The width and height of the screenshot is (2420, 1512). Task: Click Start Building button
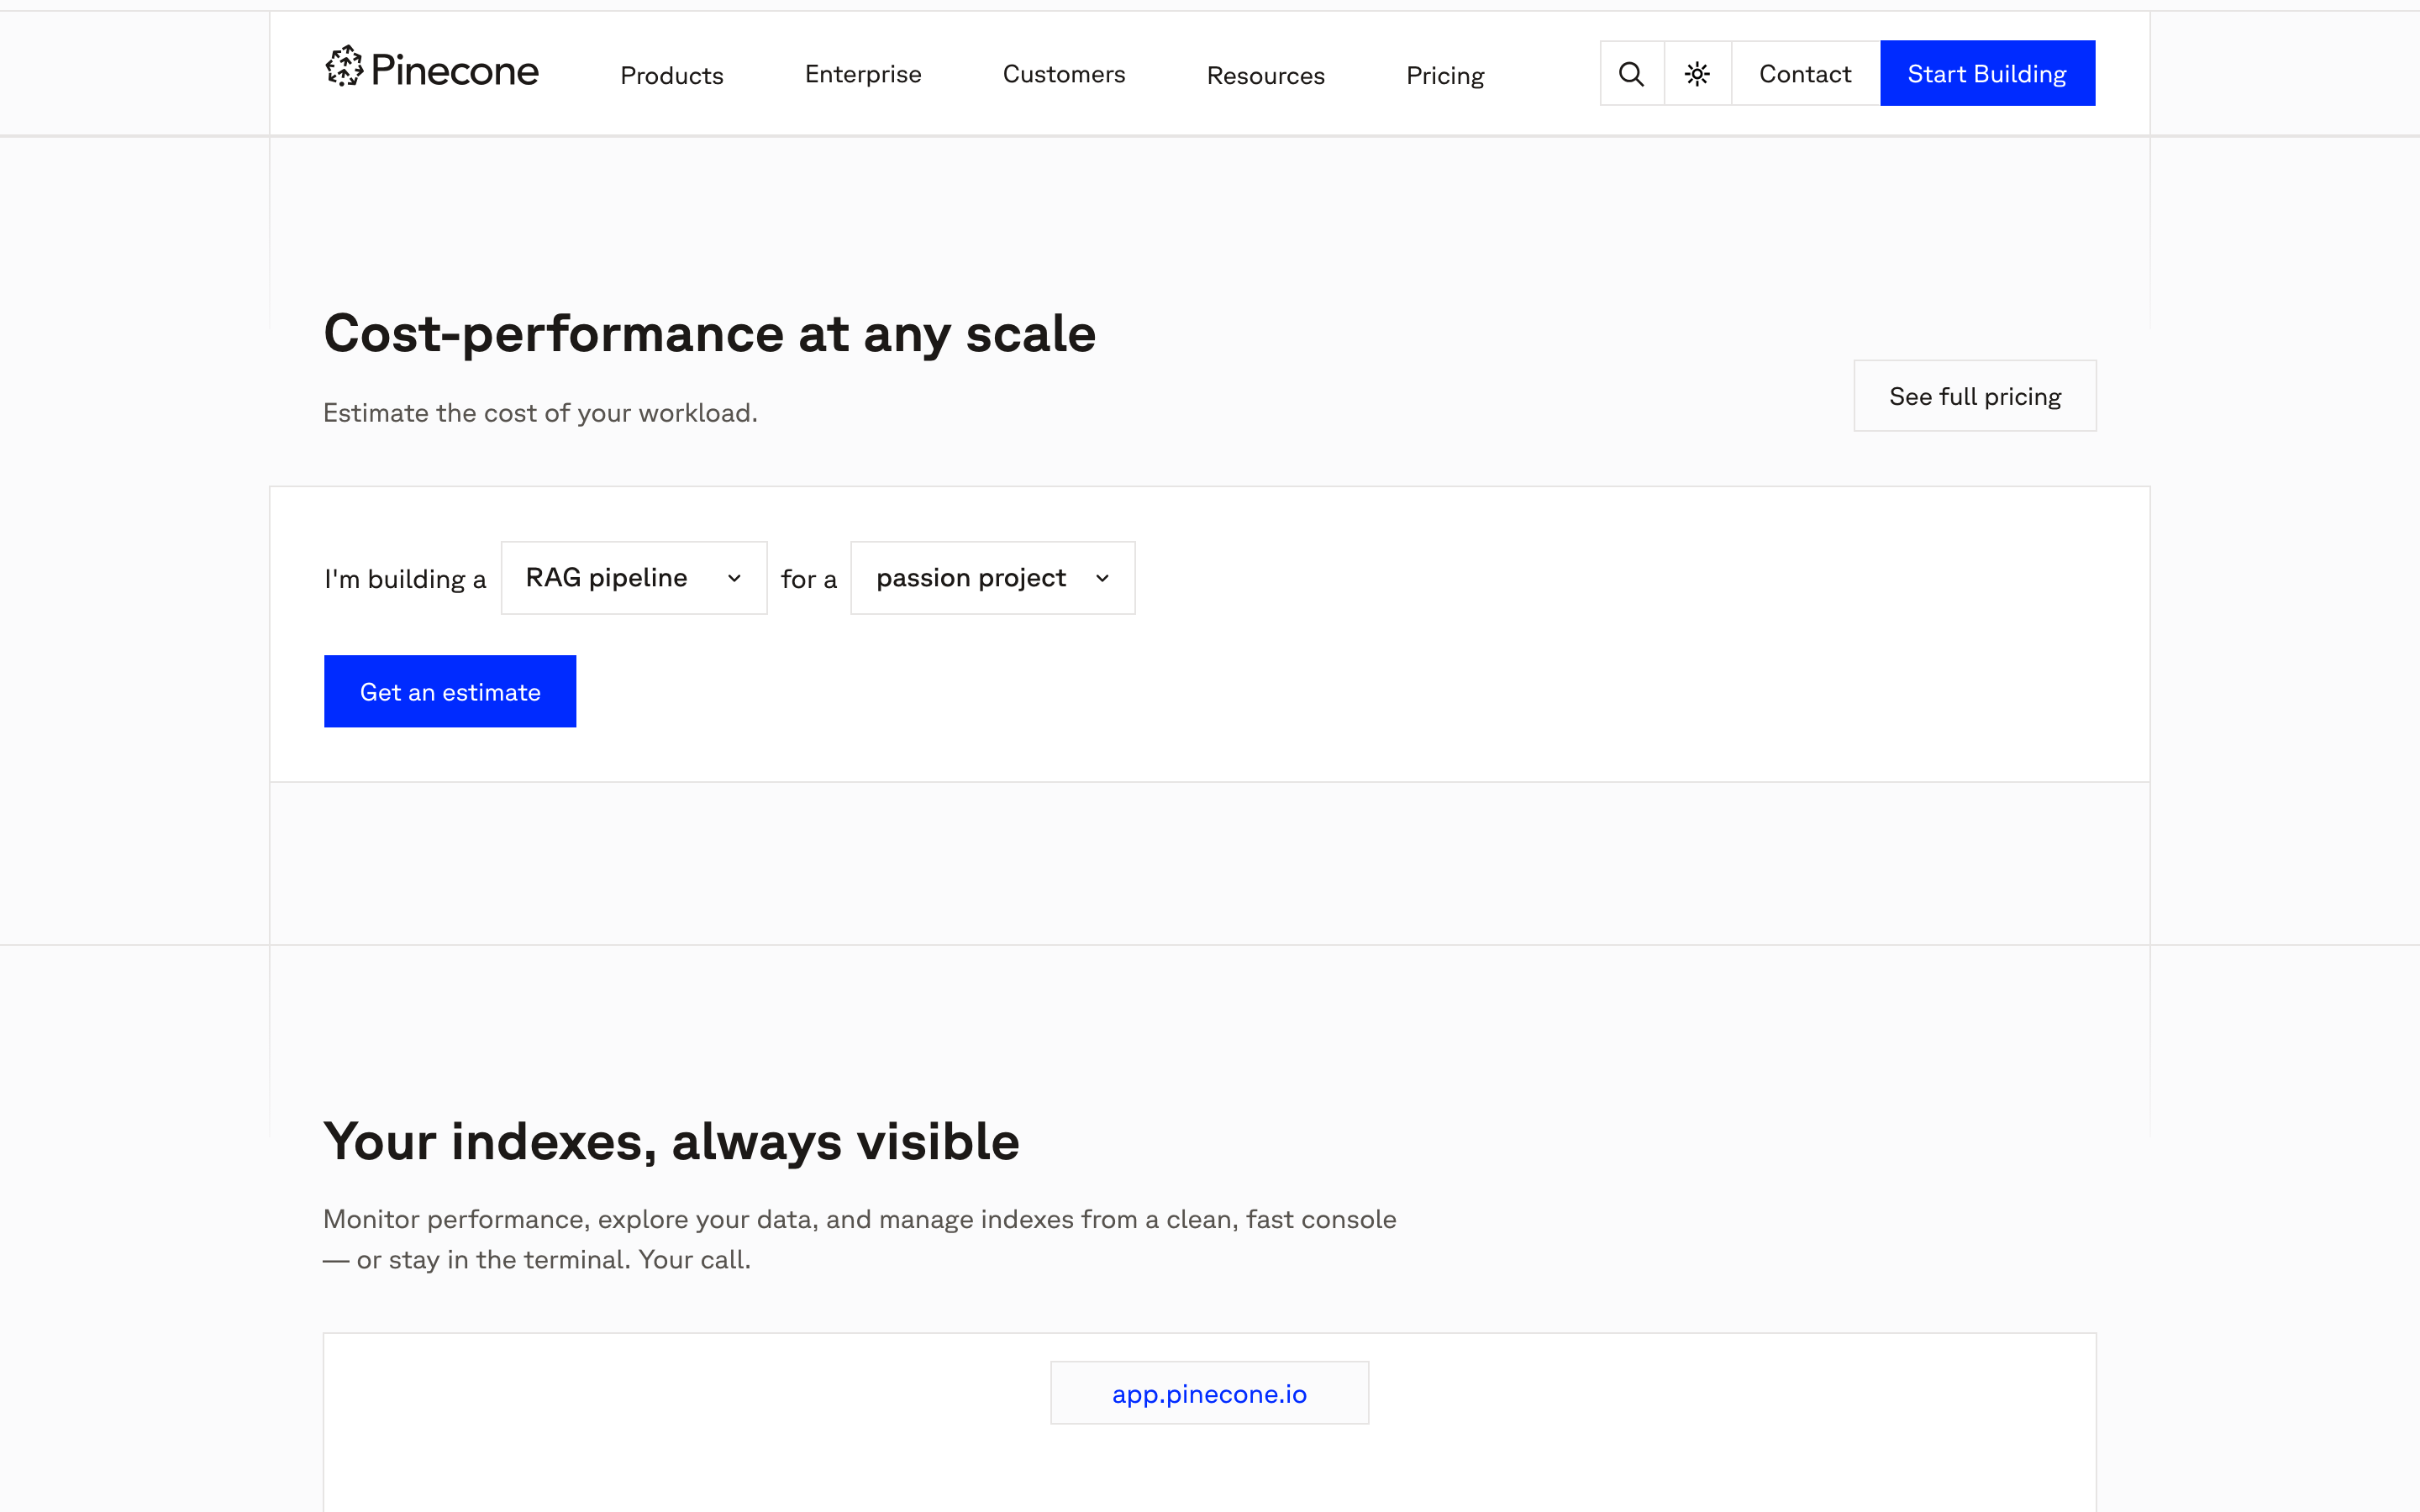[x=1987, y=74]
